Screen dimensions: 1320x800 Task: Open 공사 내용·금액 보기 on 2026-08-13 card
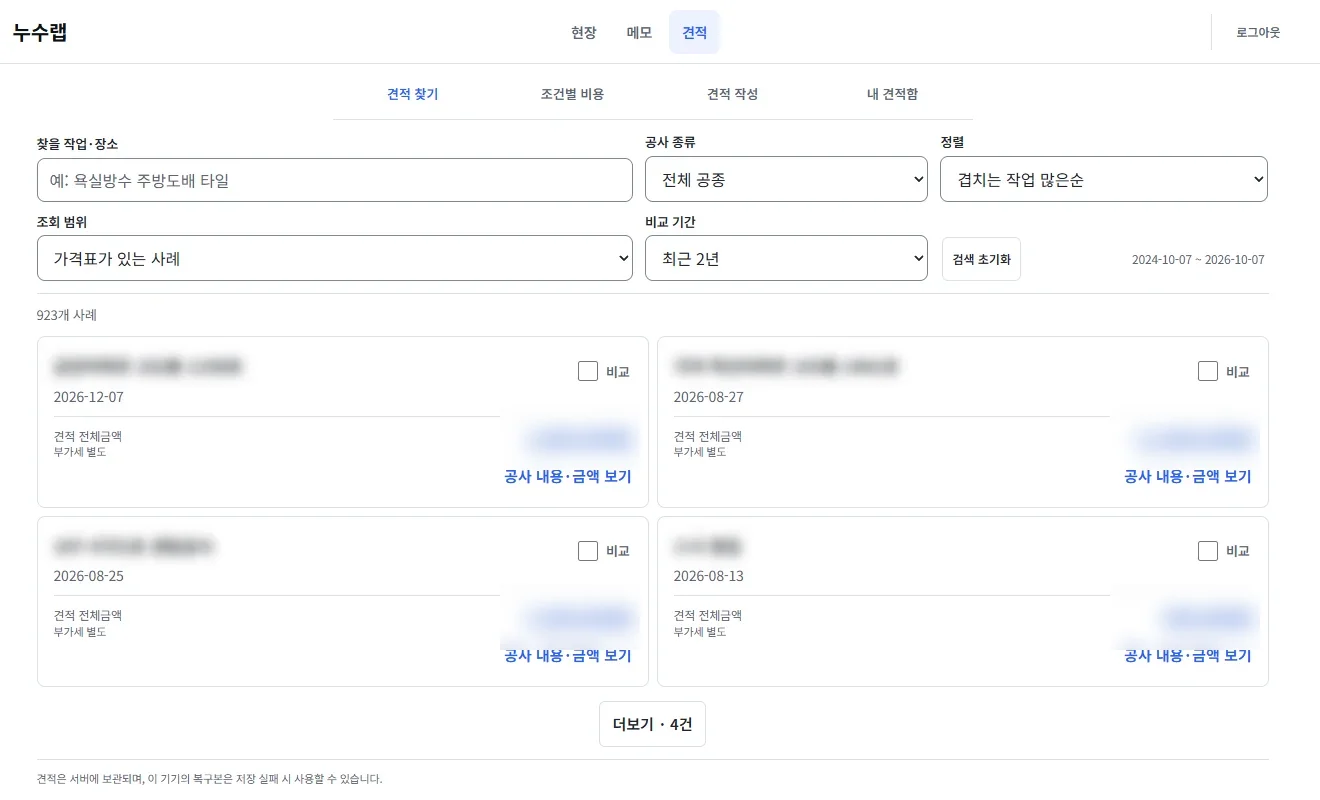pyautogui.click(x=1188, y=655)
